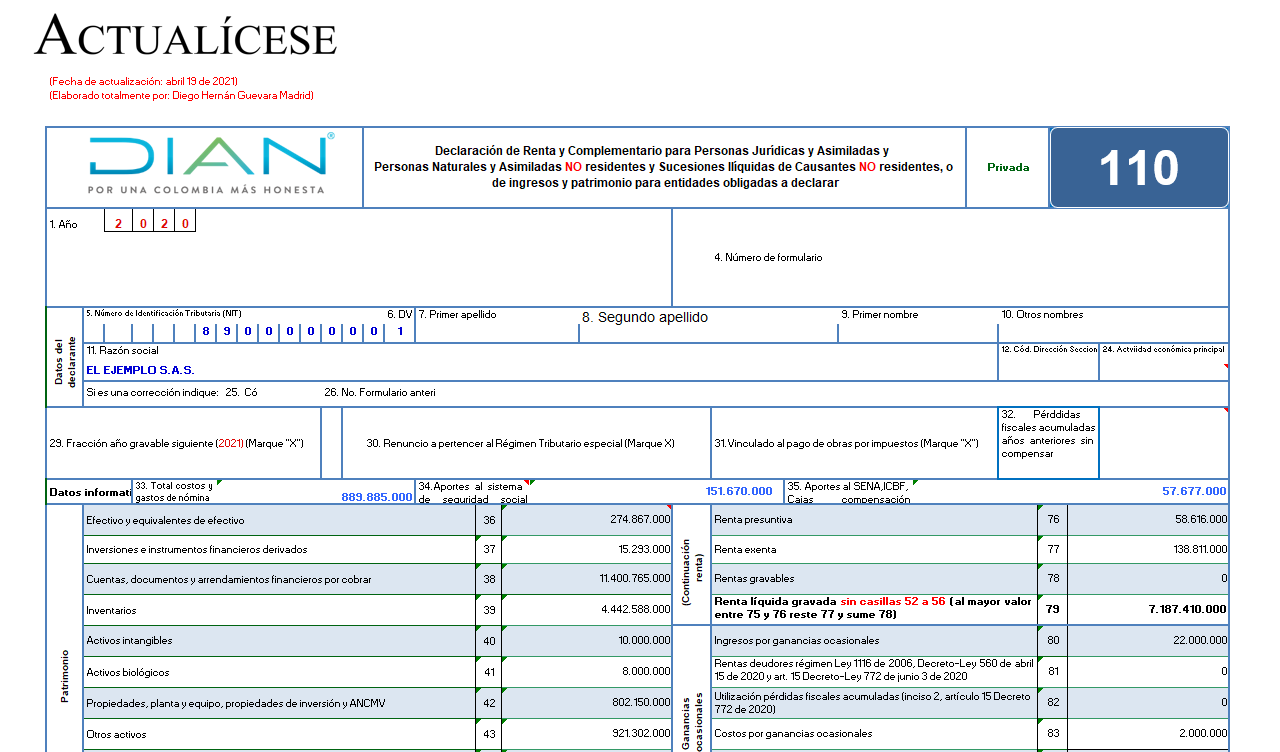Click the 'Patrimonio' vertical section label
Image resolution: width=1280 pixels, height=752 pixels.
pyautogui.click(x=65, y=676)
